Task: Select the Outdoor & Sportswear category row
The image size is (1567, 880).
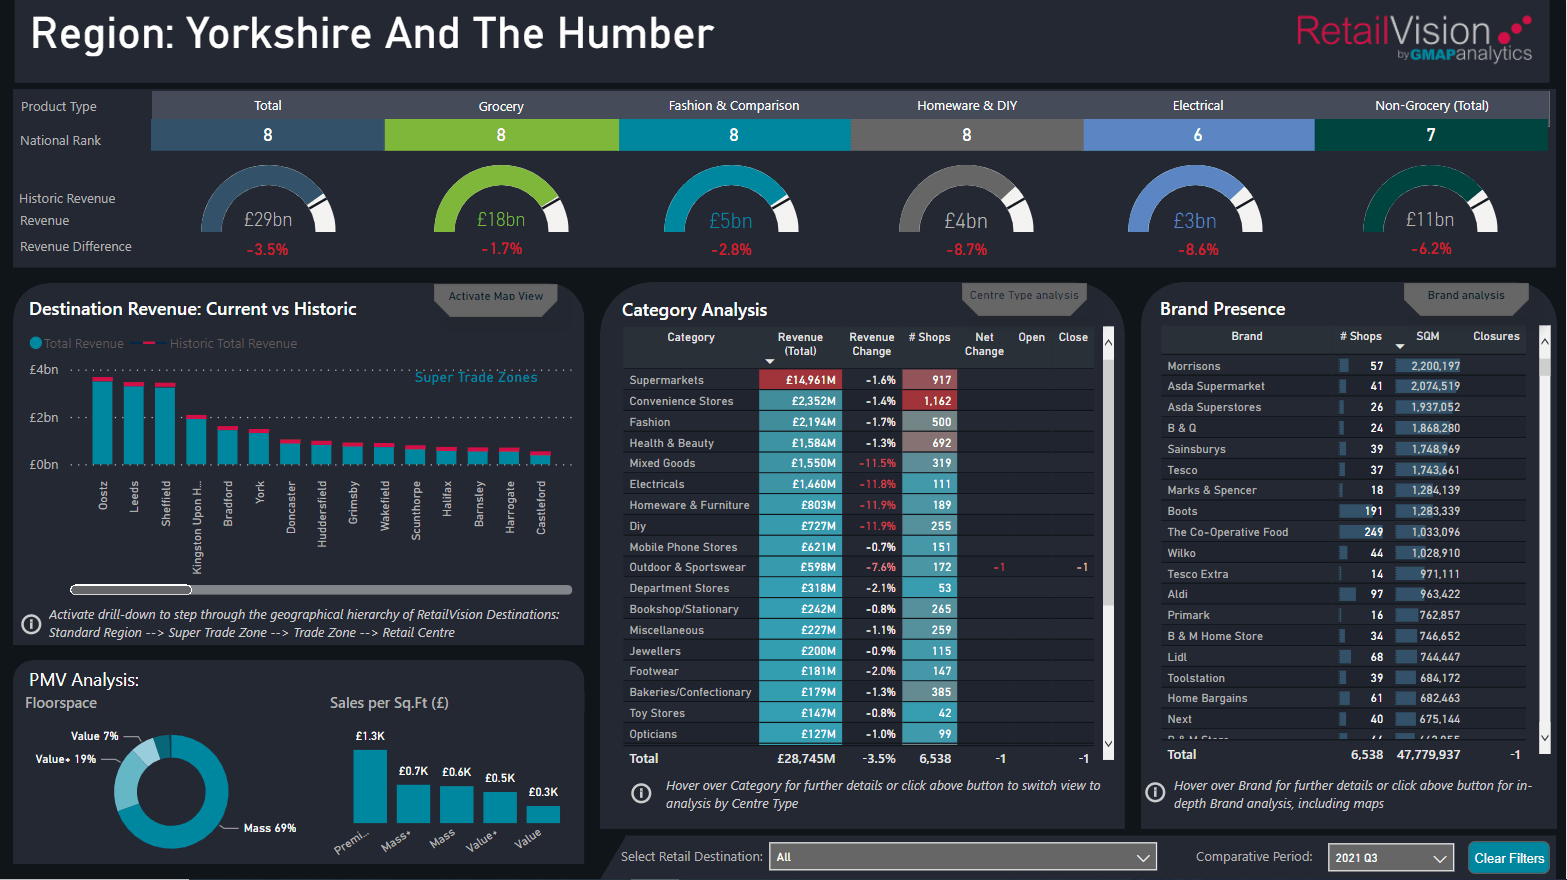Action: pos(858,567)
